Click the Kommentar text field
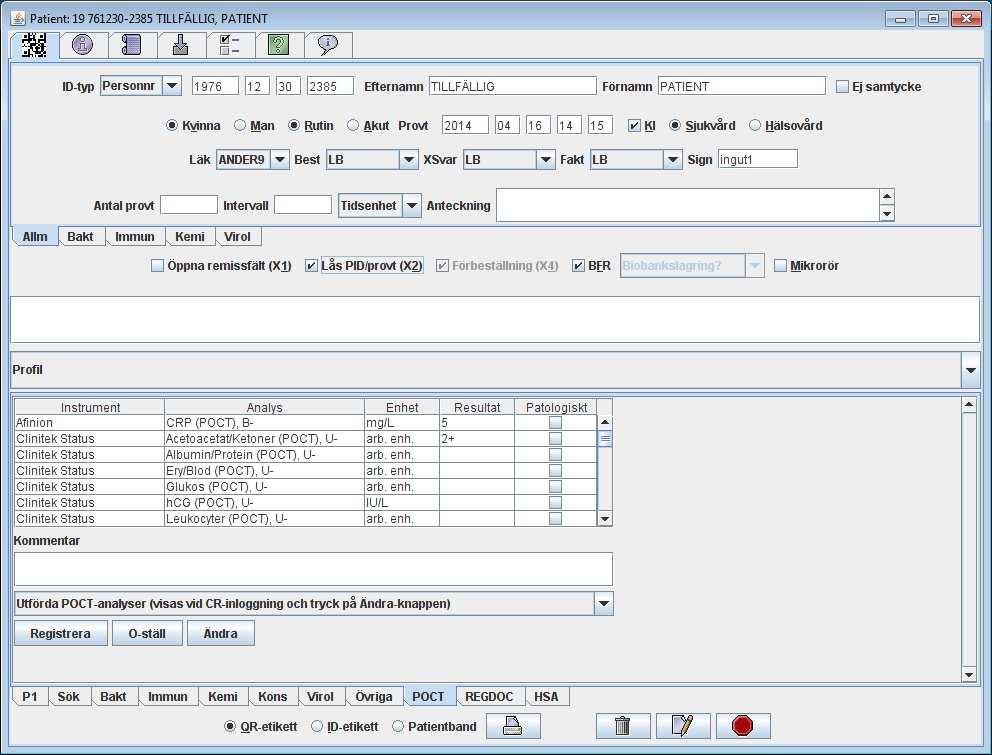The height and width of the screenshot is (755, 992). click(313, 569)
